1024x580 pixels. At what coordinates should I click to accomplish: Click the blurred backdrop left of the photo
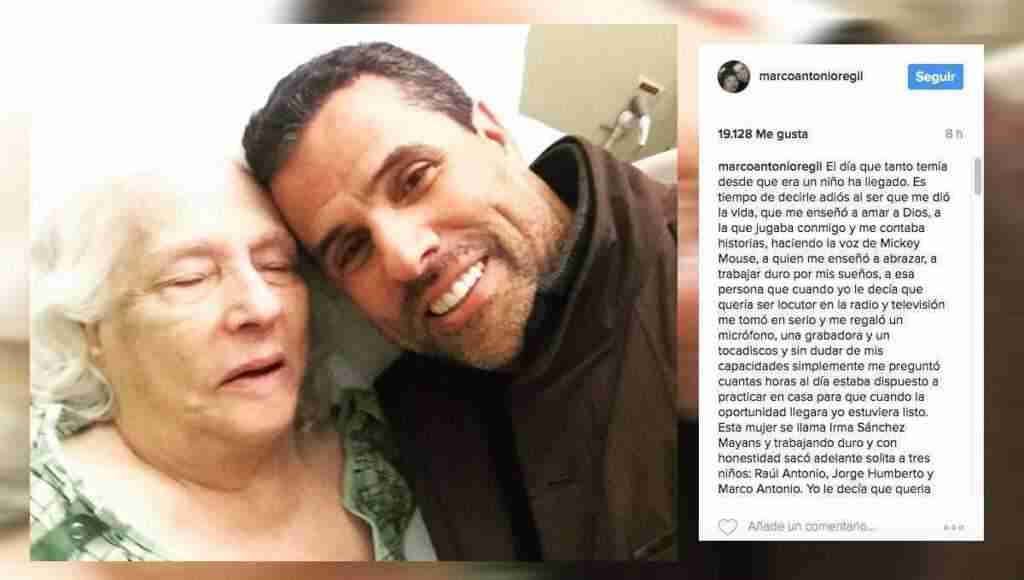pos(14,294)
